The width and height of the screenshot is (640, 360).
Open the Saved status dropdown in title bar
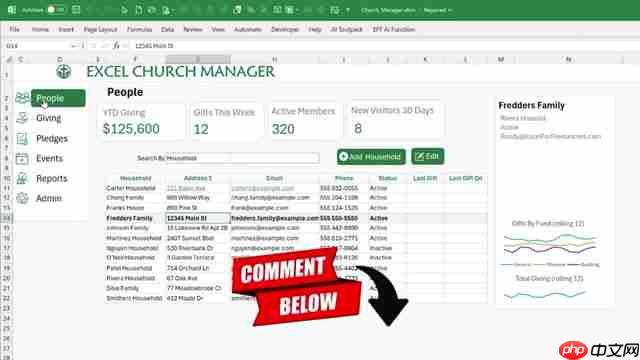point(438,10)
